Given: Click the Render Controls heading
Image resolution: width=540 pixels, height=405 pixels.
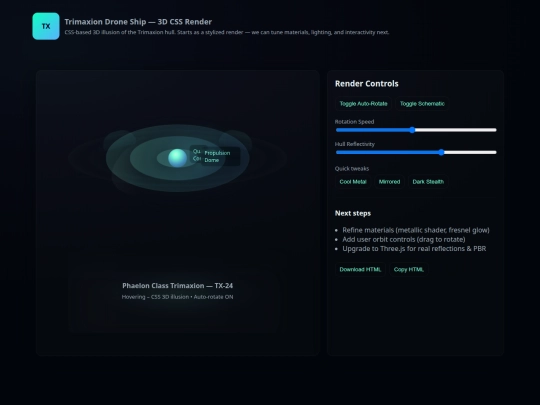Looking at the screenshot, I should click(366, 84).
